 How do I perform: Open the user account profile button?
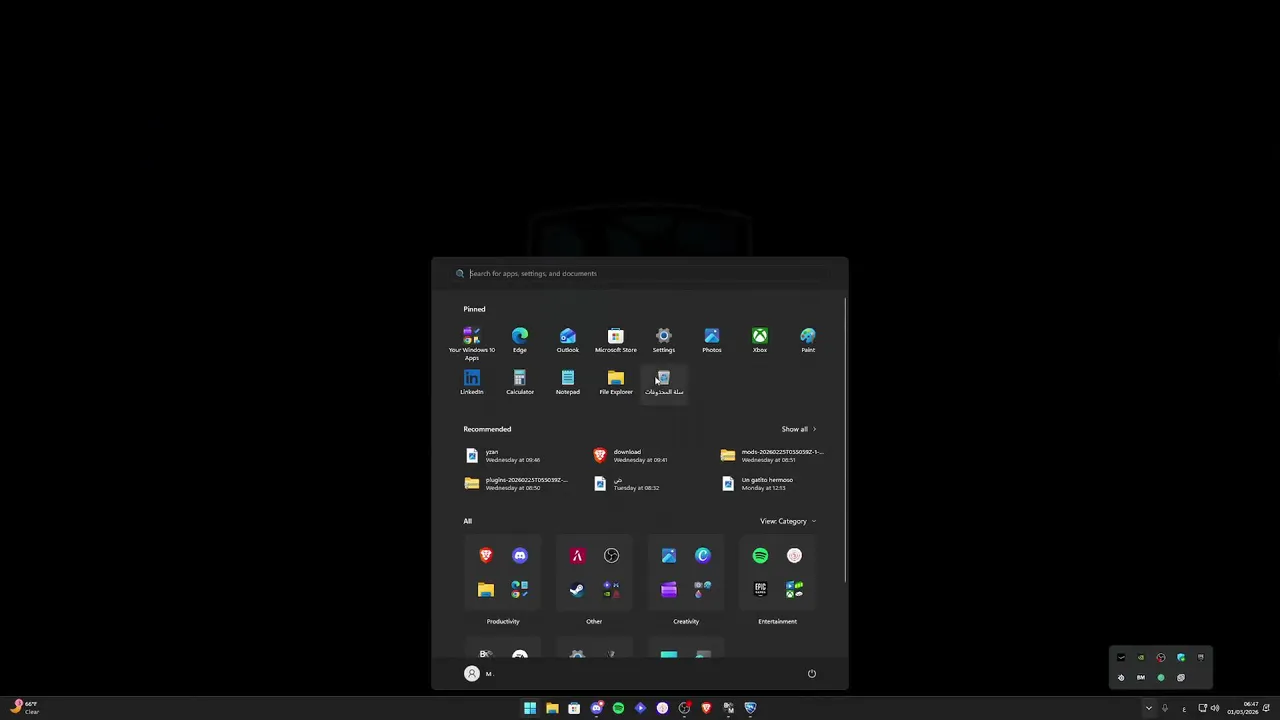(x=479, y=674)
